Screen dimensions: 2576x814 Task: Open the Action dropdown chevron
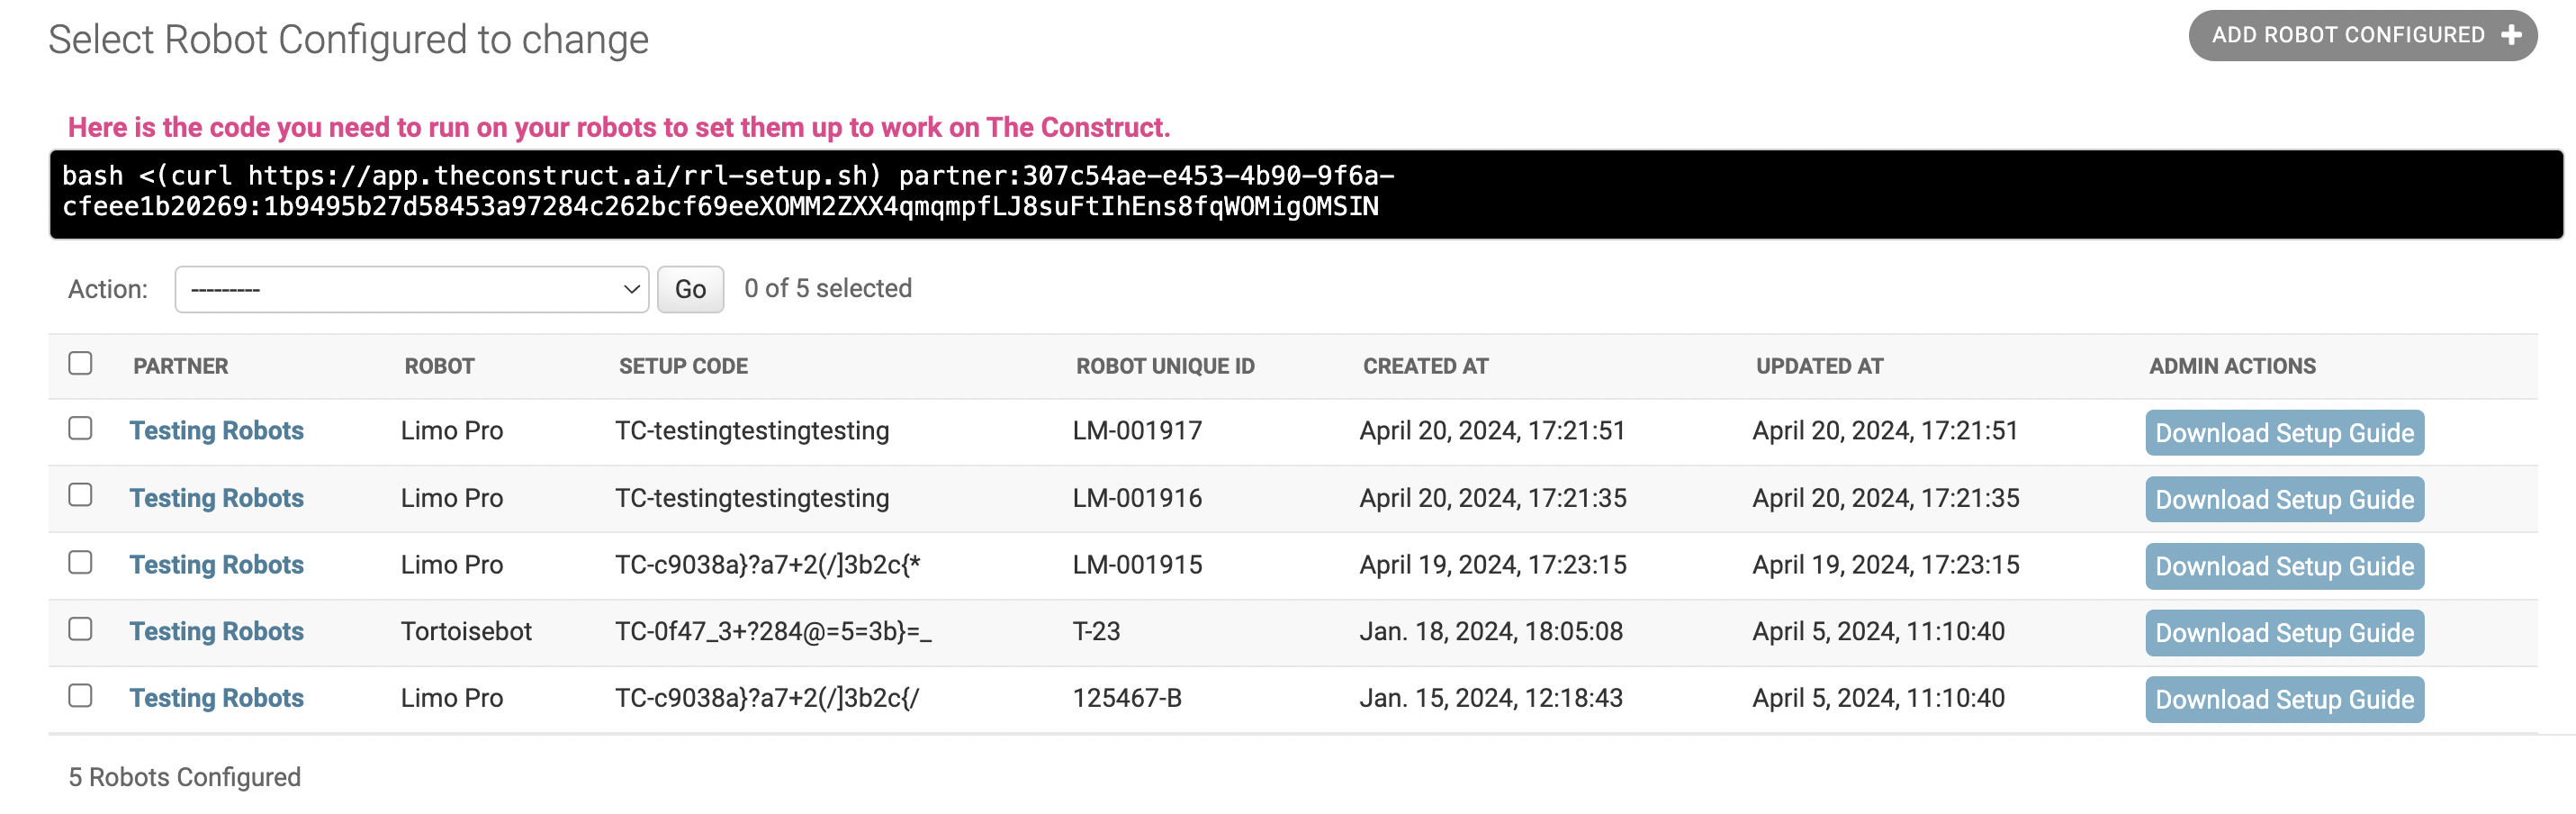point(631,289)
